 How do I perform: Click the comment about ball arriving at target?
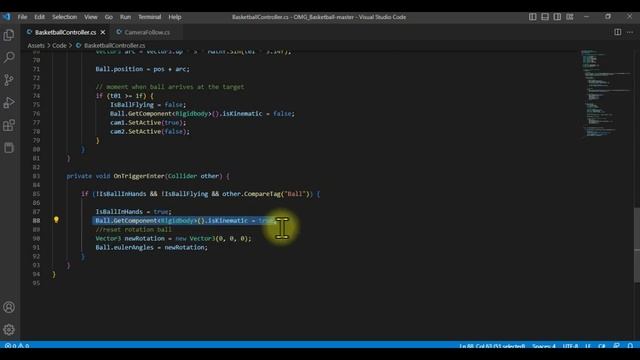(x=170, y=87)
